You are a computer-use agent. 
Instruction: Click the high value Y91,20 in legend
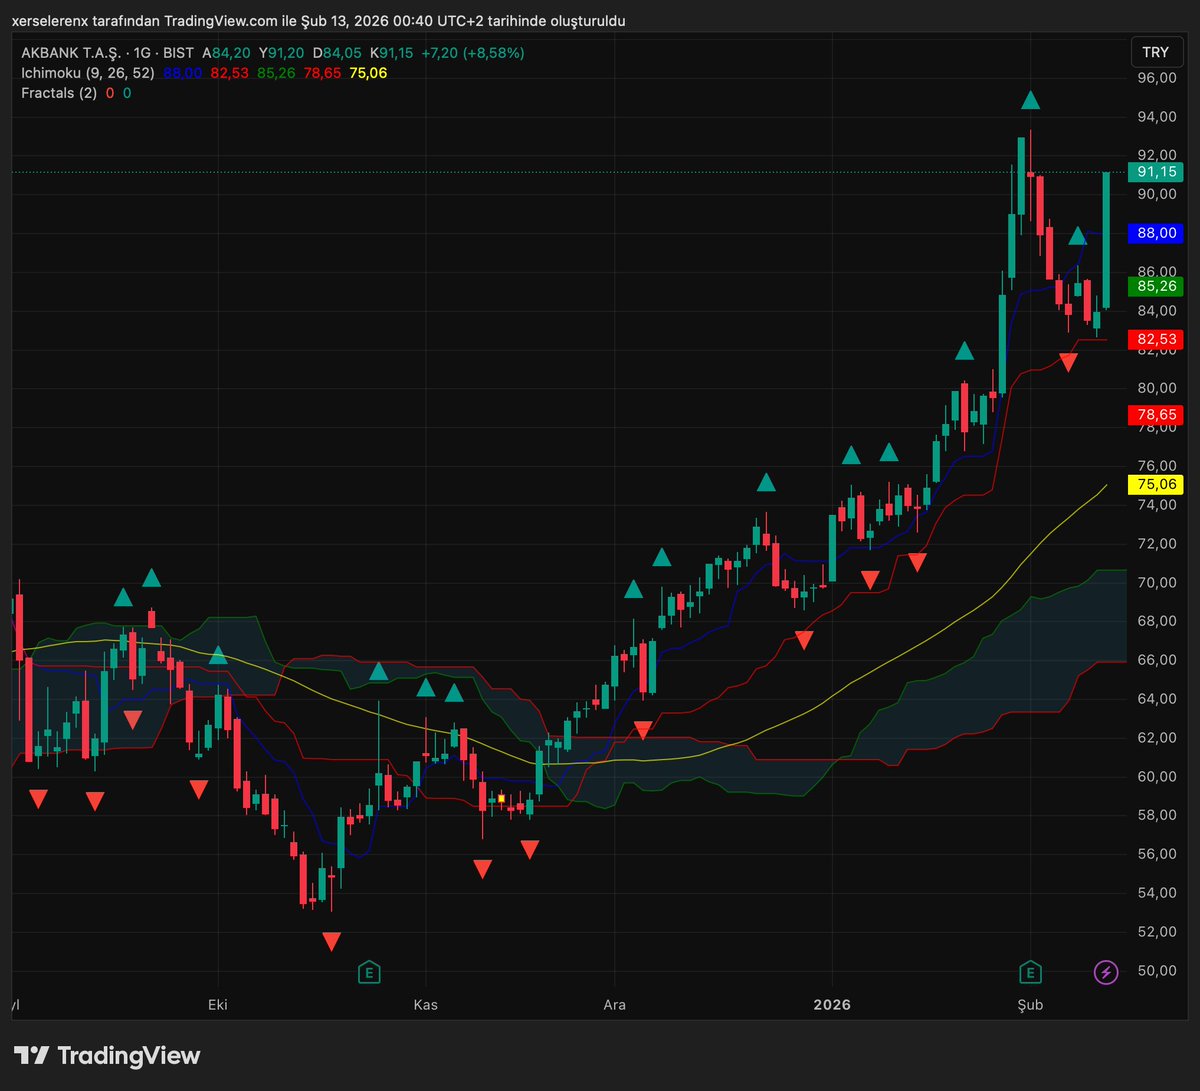pos(282,53)
